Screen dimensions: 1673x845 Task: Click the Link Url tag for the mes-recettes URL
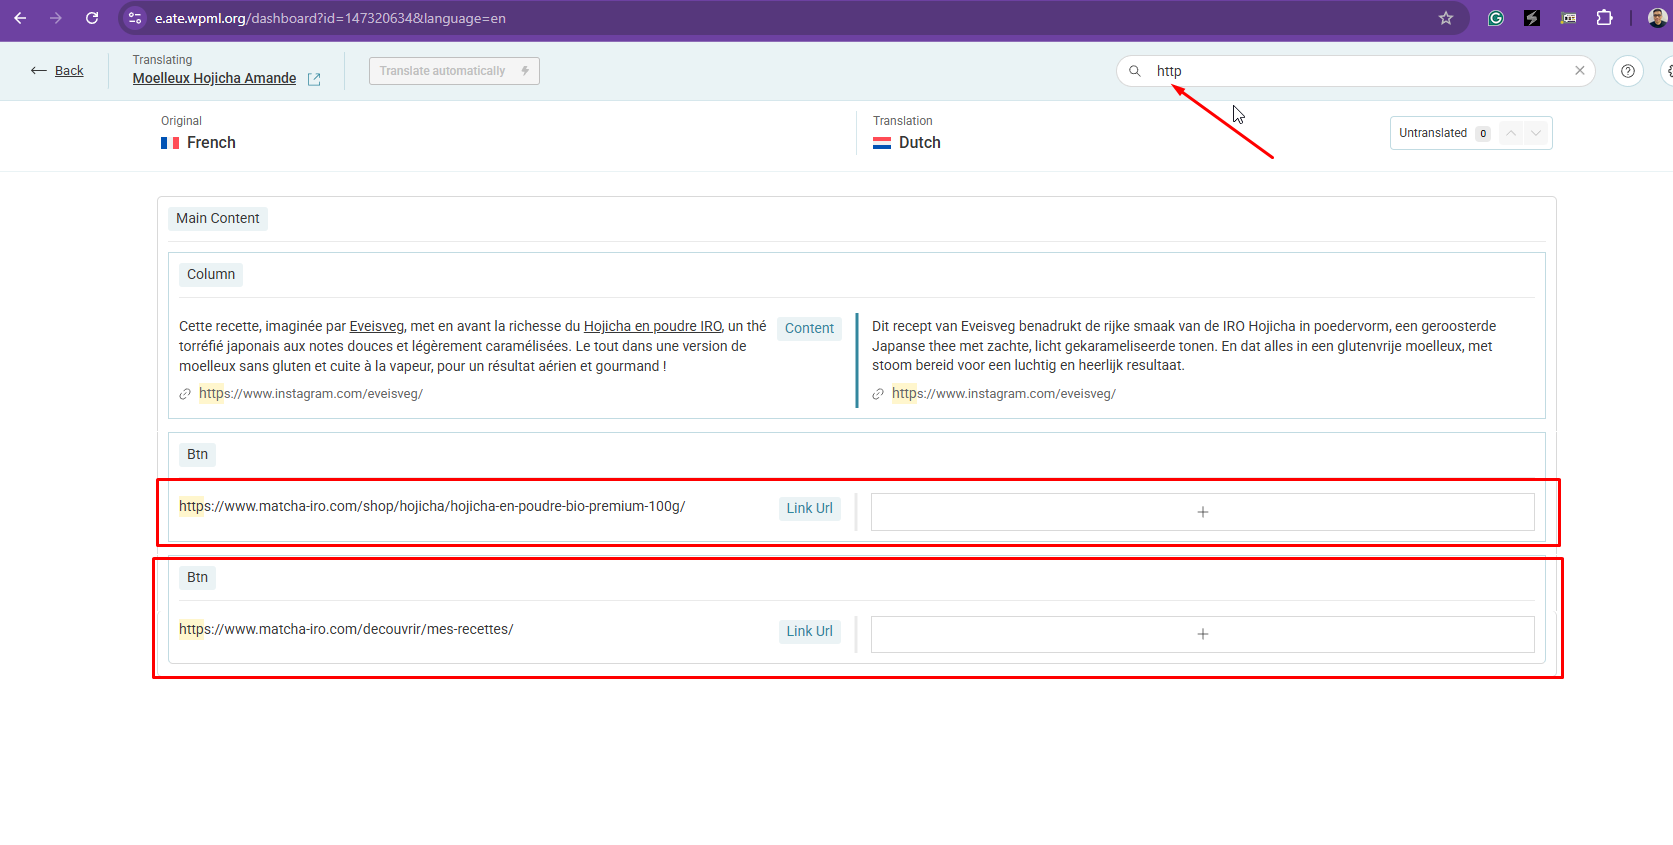809,631
